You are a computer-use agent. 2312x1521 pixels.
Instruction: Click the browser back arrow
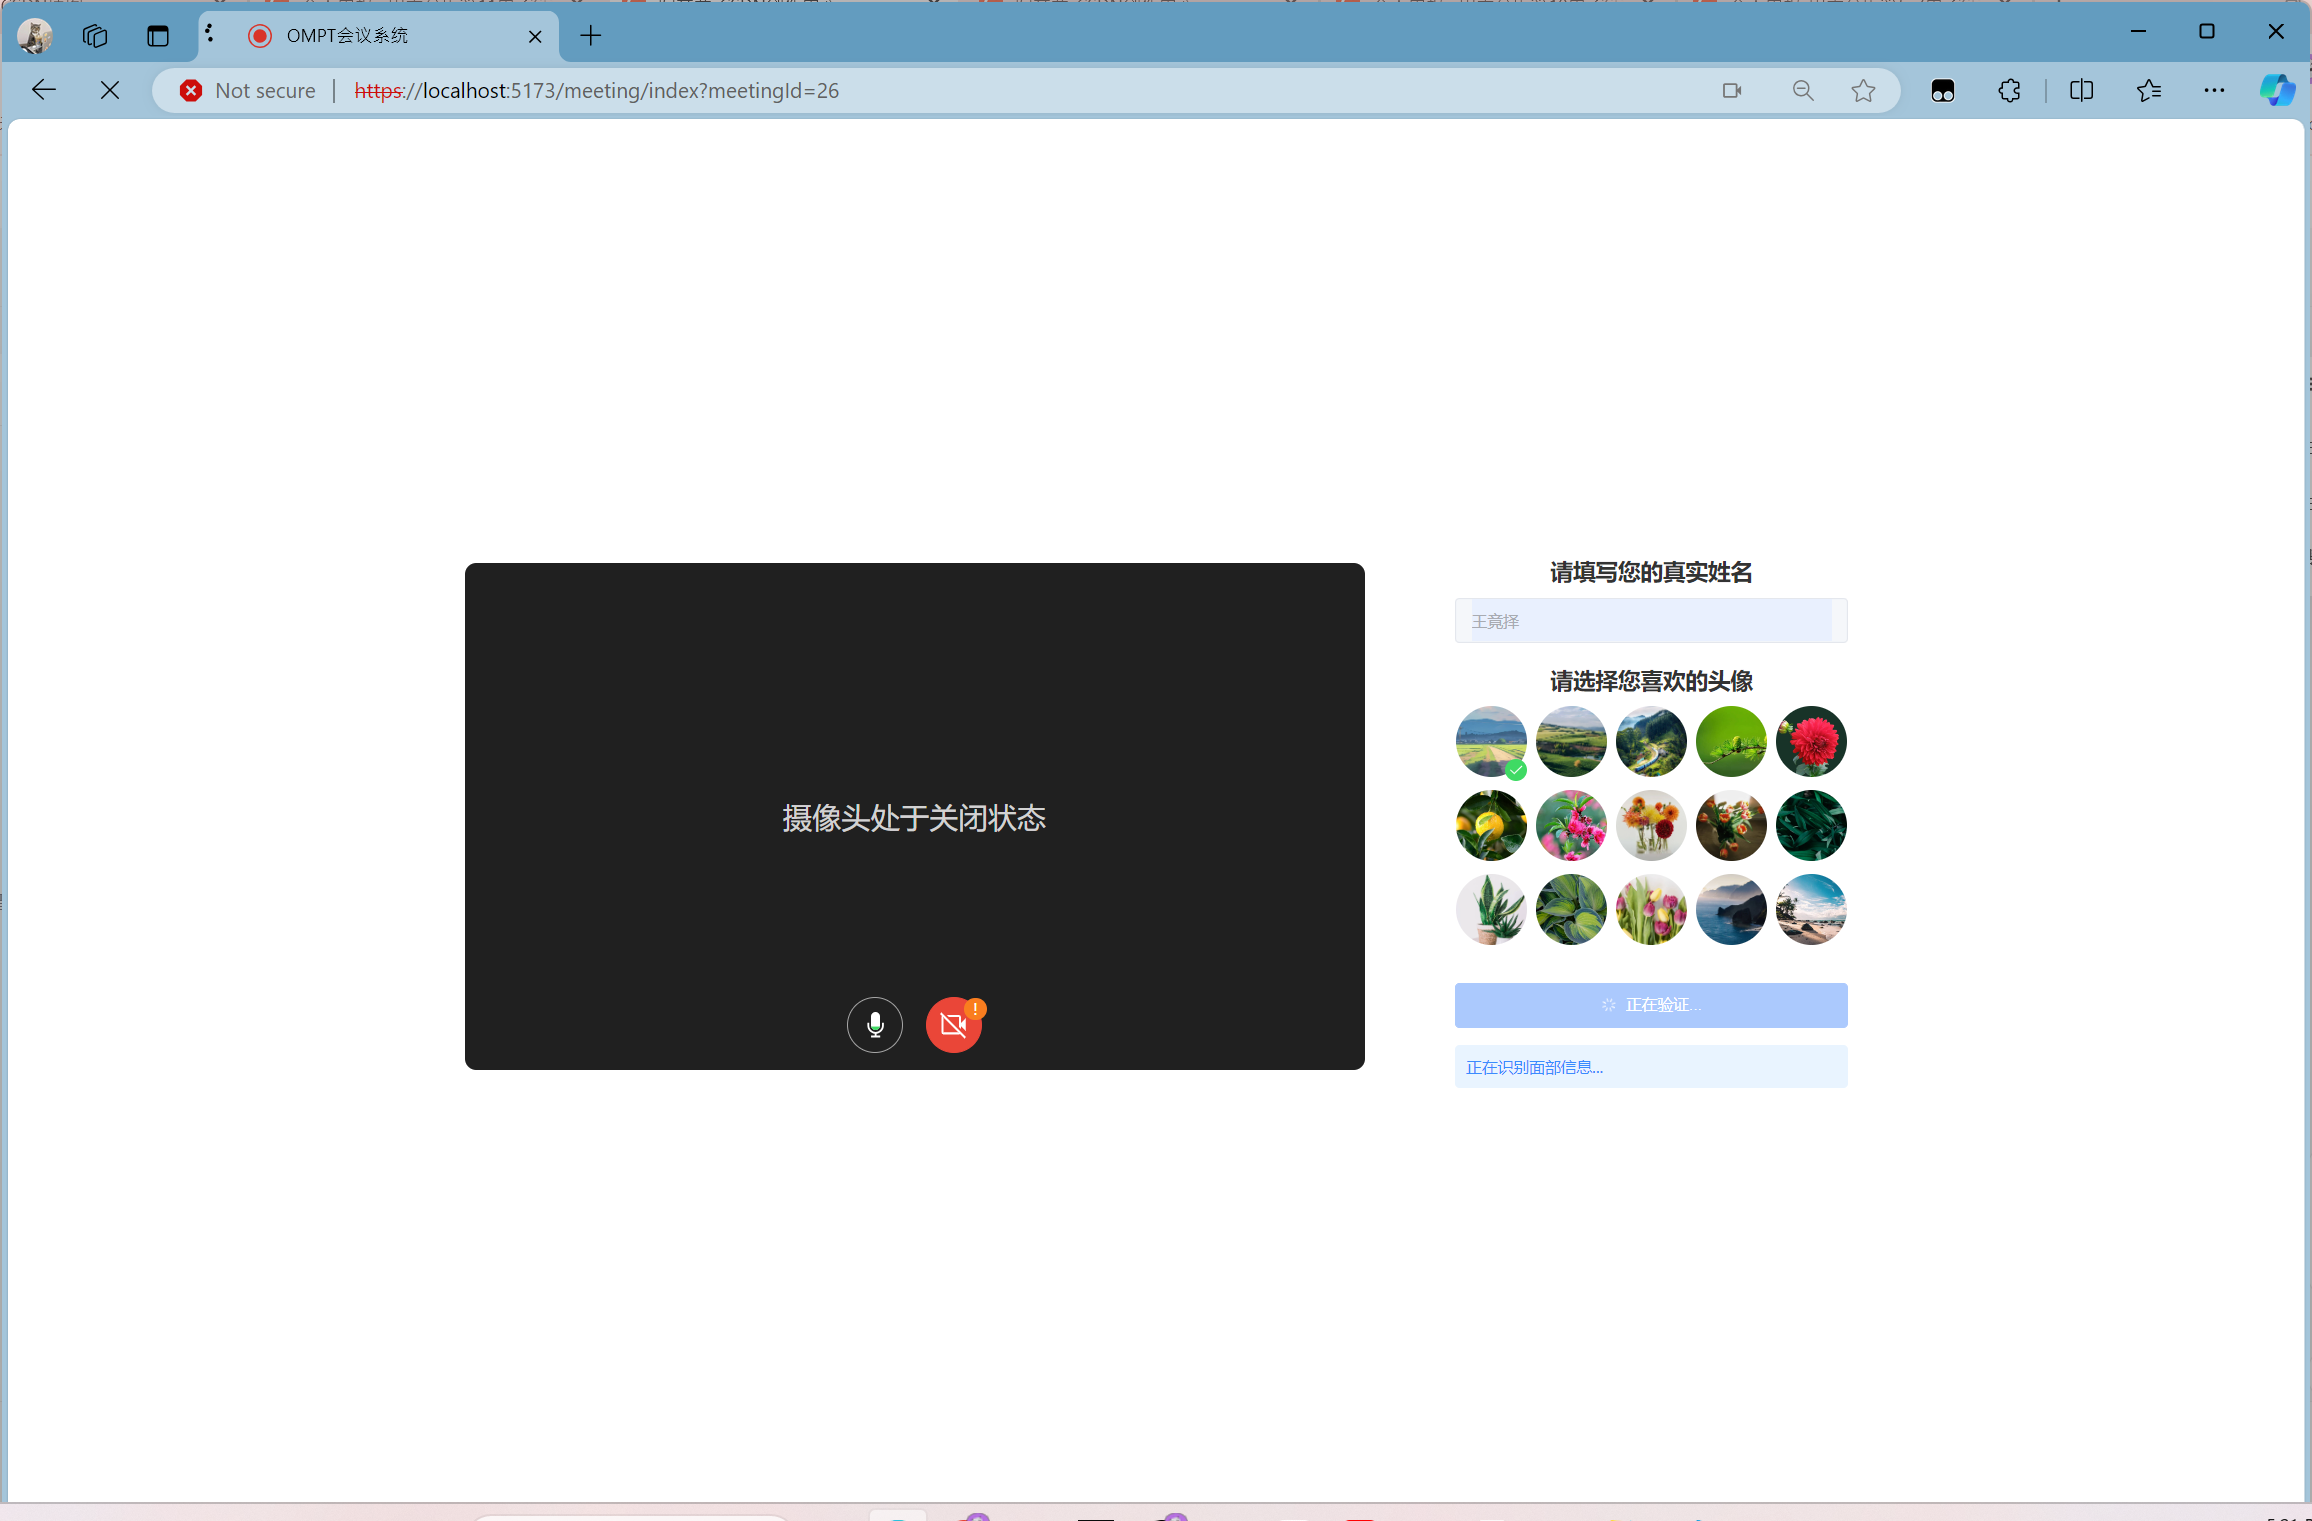coord(43,90)
